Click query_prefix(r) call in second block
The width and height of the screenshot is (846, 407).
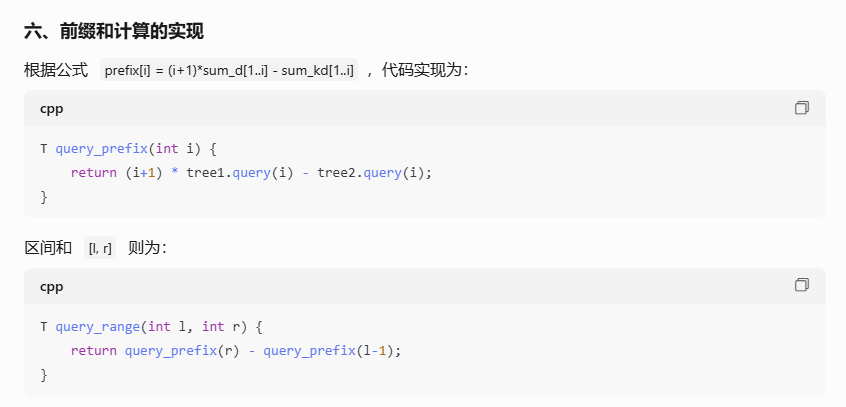[182, 351]
